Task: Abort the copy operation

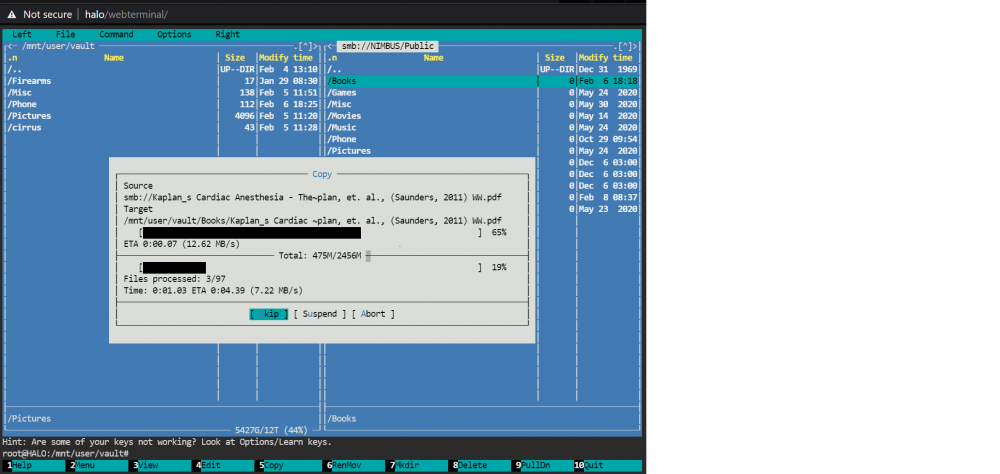Action: click(x=373, y=314)
